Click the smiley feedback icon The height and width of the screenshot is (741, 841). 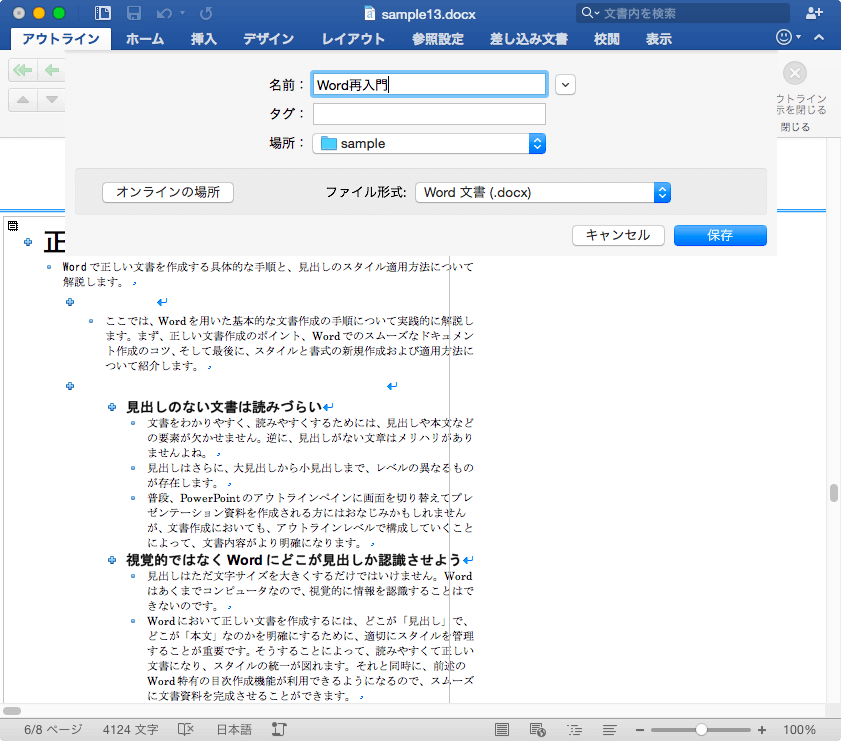point(784,37)
